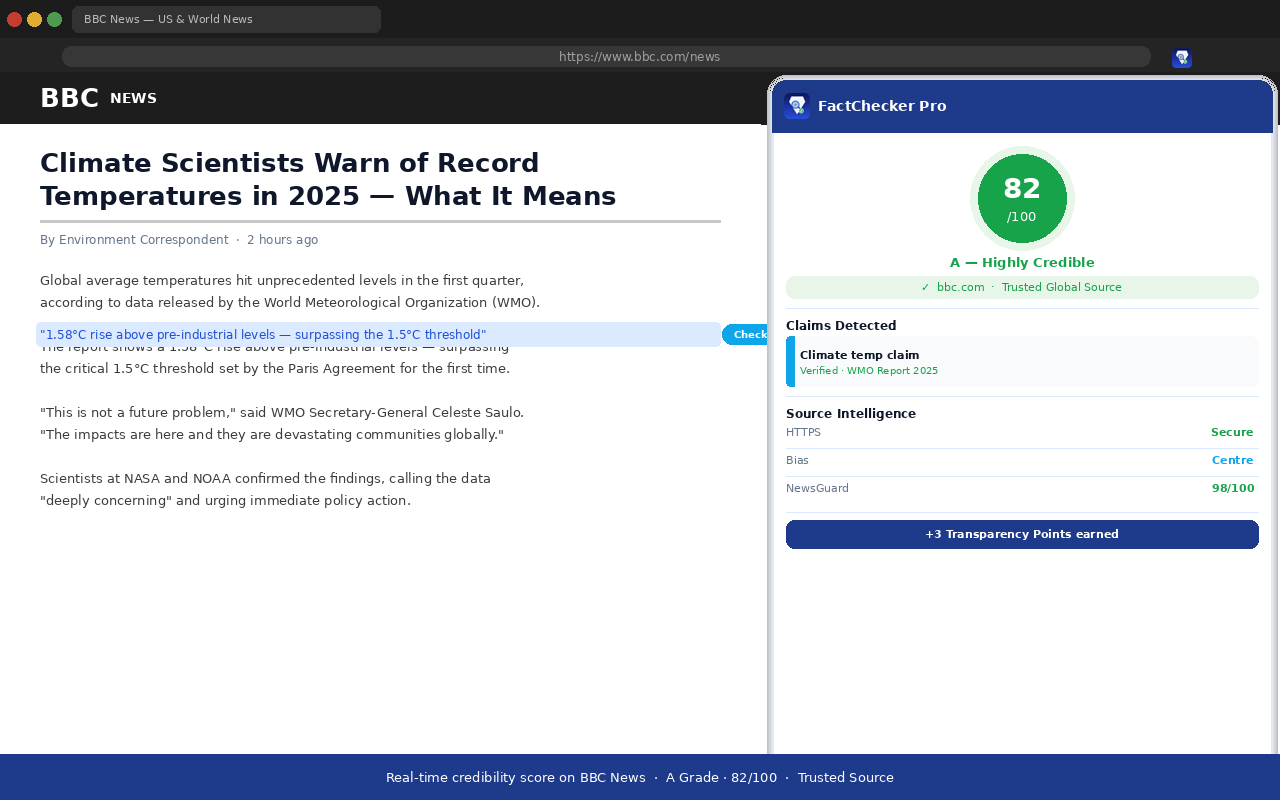Click the 'Bias' row label
Viewport: 1280px width, 800px height.
[797, 461]
